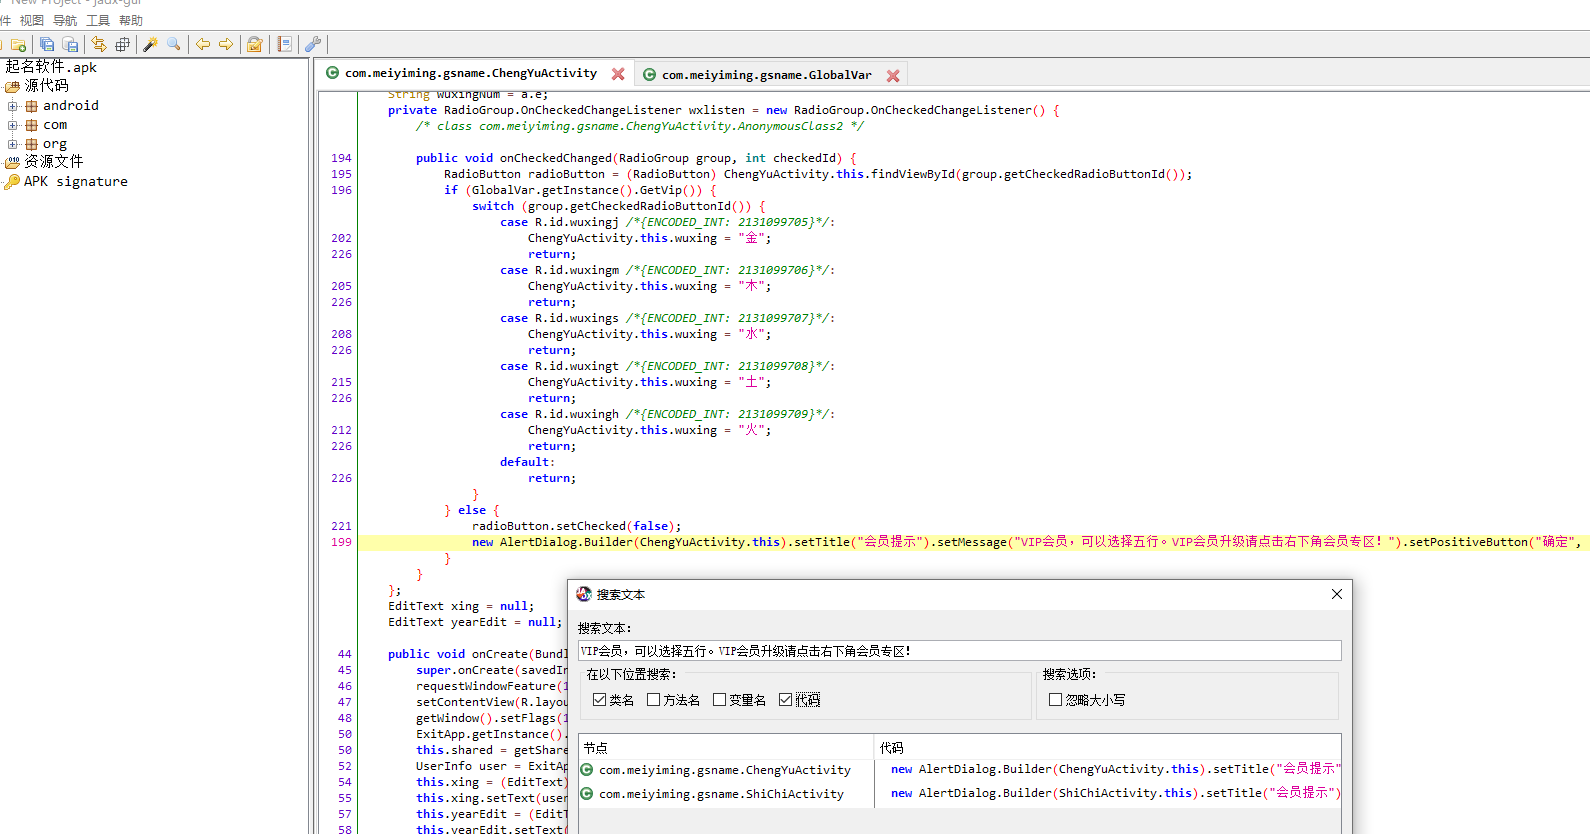Click the class icon of the ShiChiActivity search result
Viewport: 1590px width, 834px height.
click(x=587, y=794)
